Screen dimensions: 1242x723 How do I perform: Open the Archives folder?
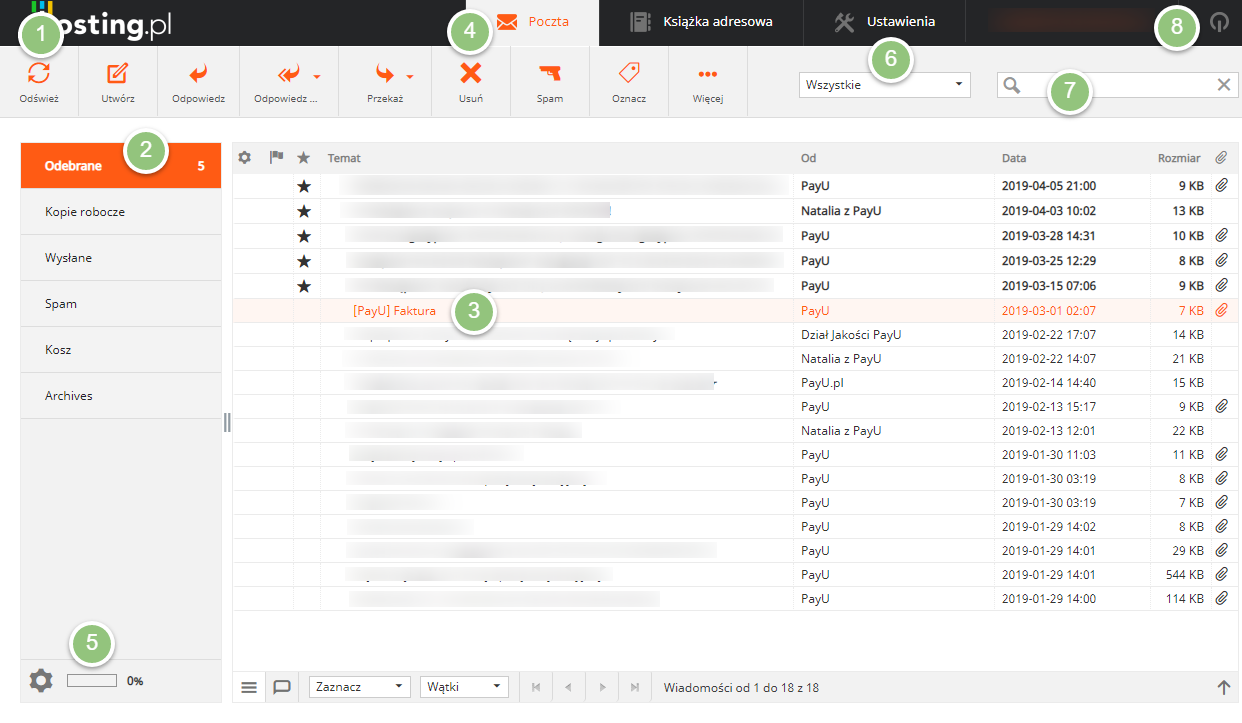(121, 396)
